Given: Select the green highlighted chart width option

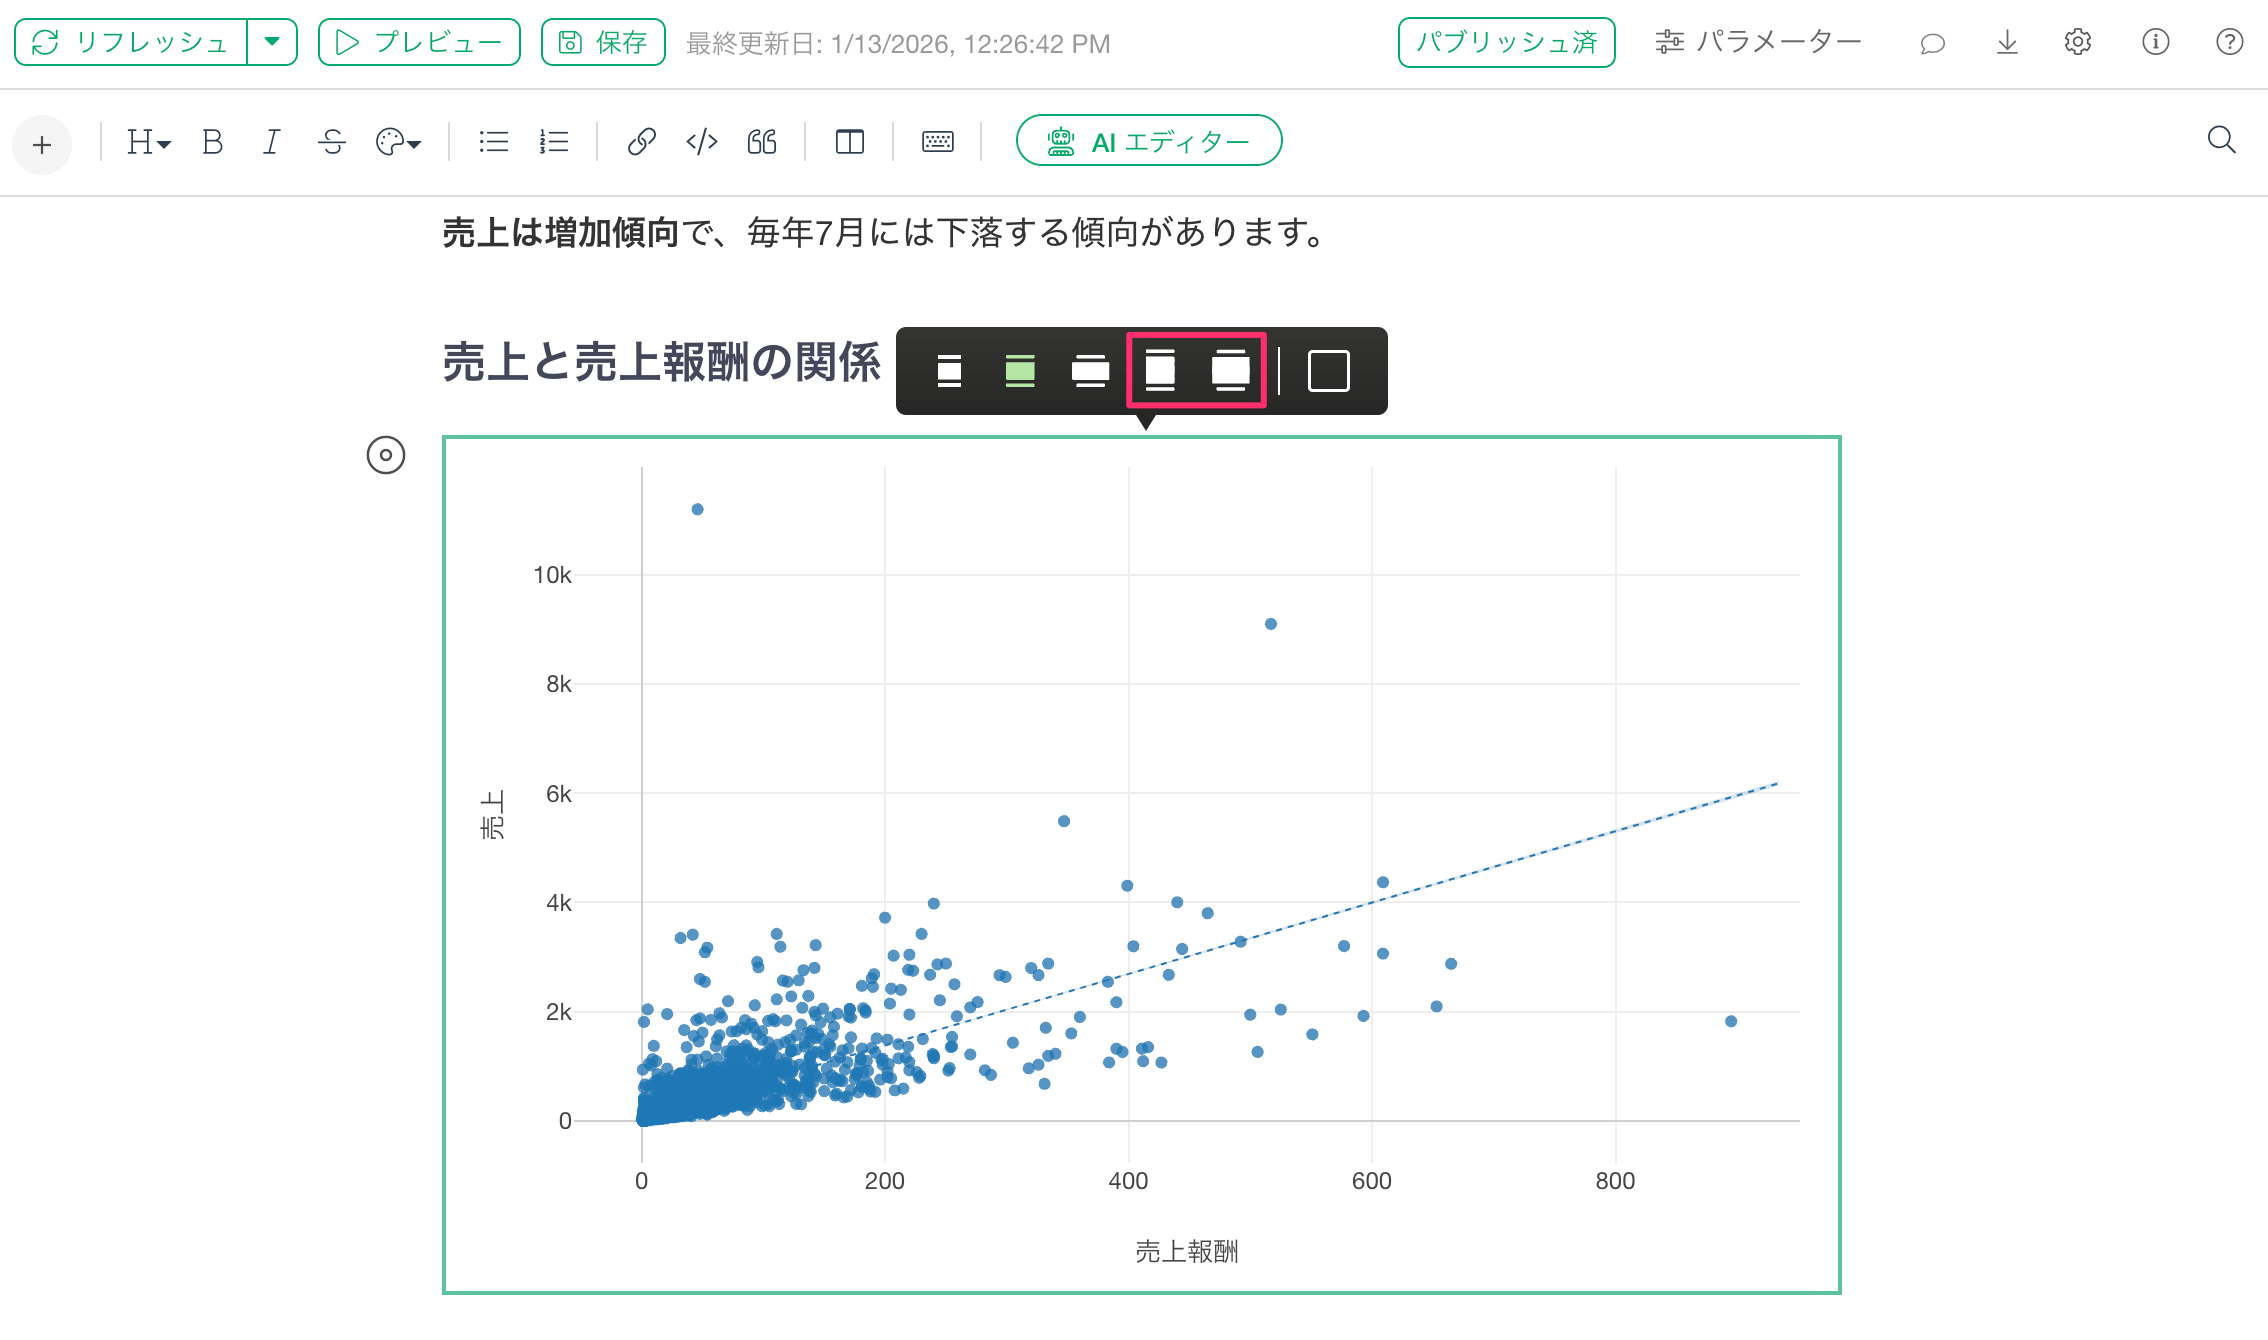Looking at the screenshot, I should click(1019, 371).
